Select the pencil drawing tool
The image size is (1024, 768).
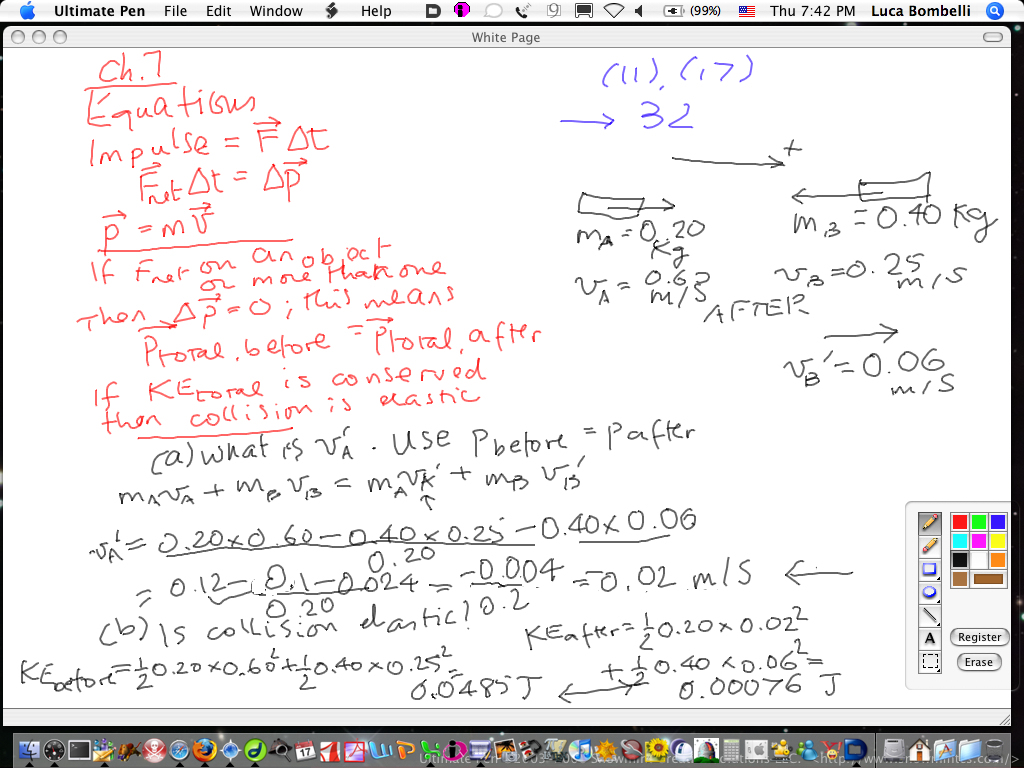coord(930,522)
